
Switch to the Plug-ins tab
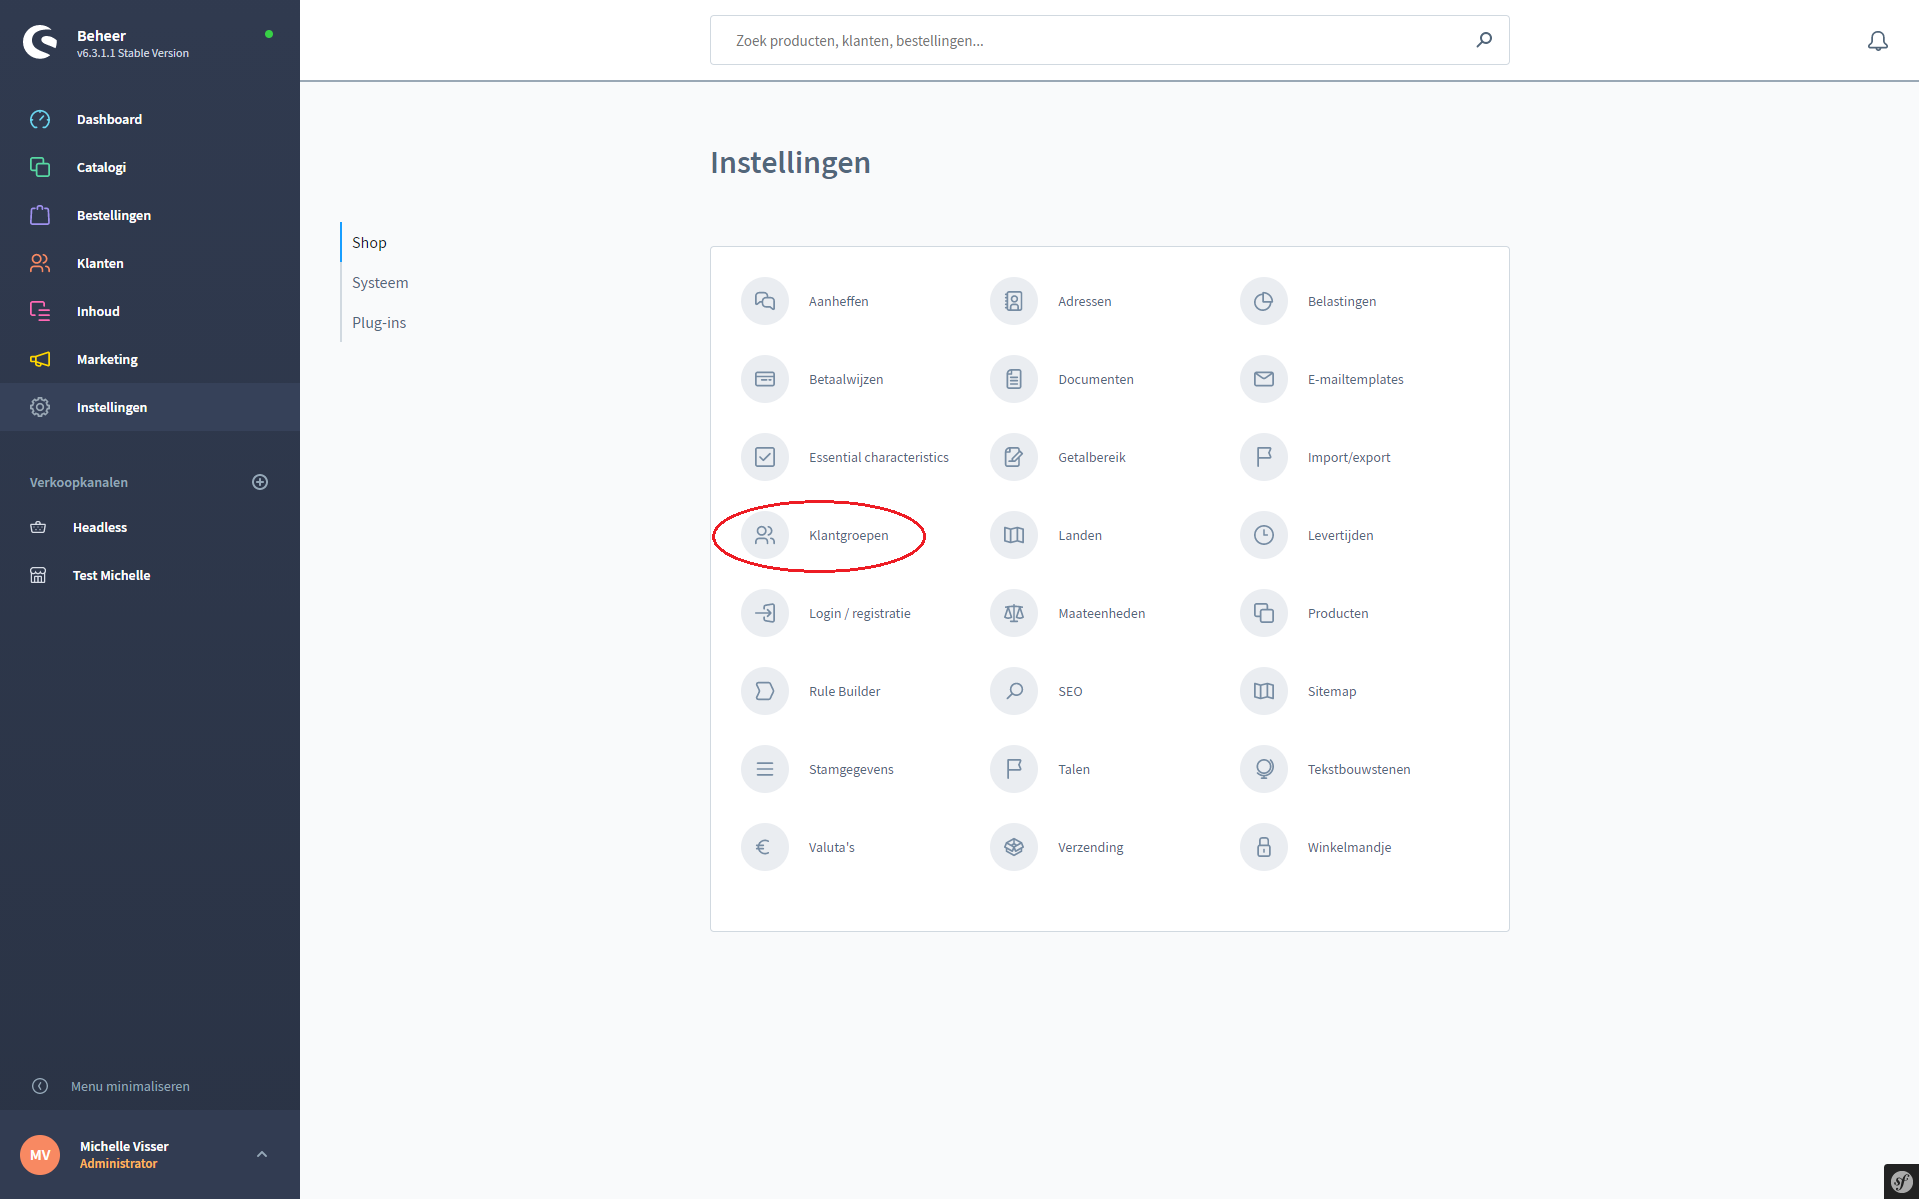click(379, 323)
